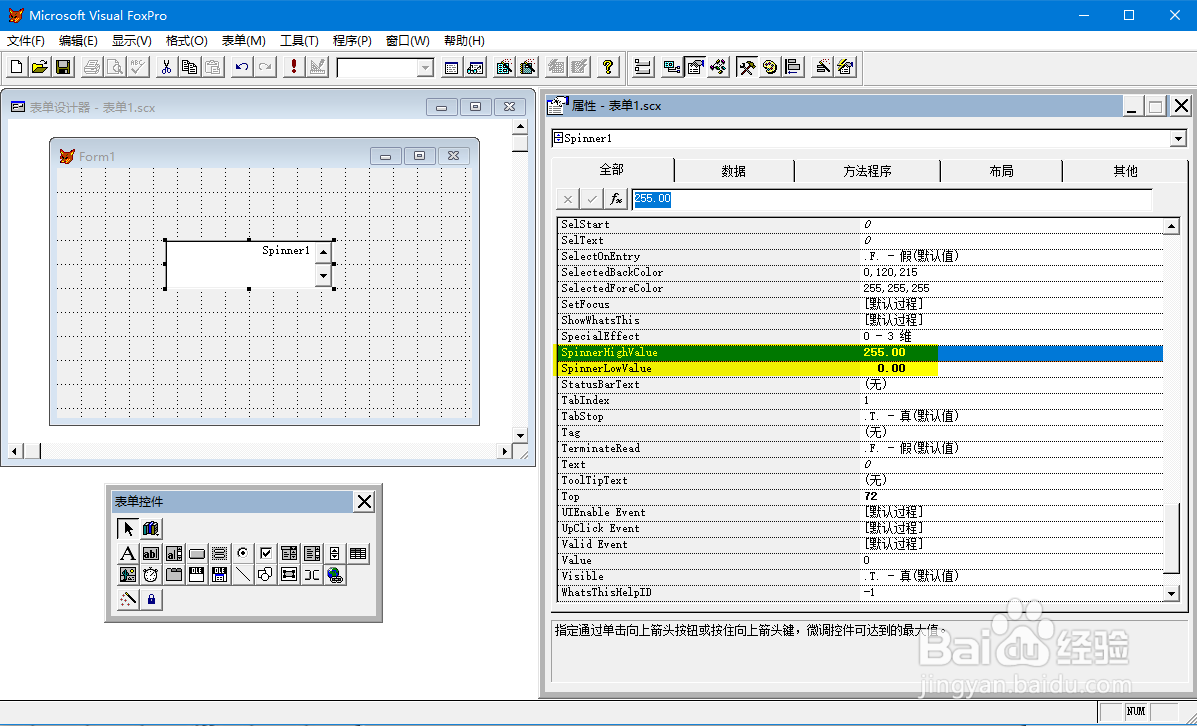
Task: Click the Set Tab Order toolbar icon
Action: tap(643, 67)
